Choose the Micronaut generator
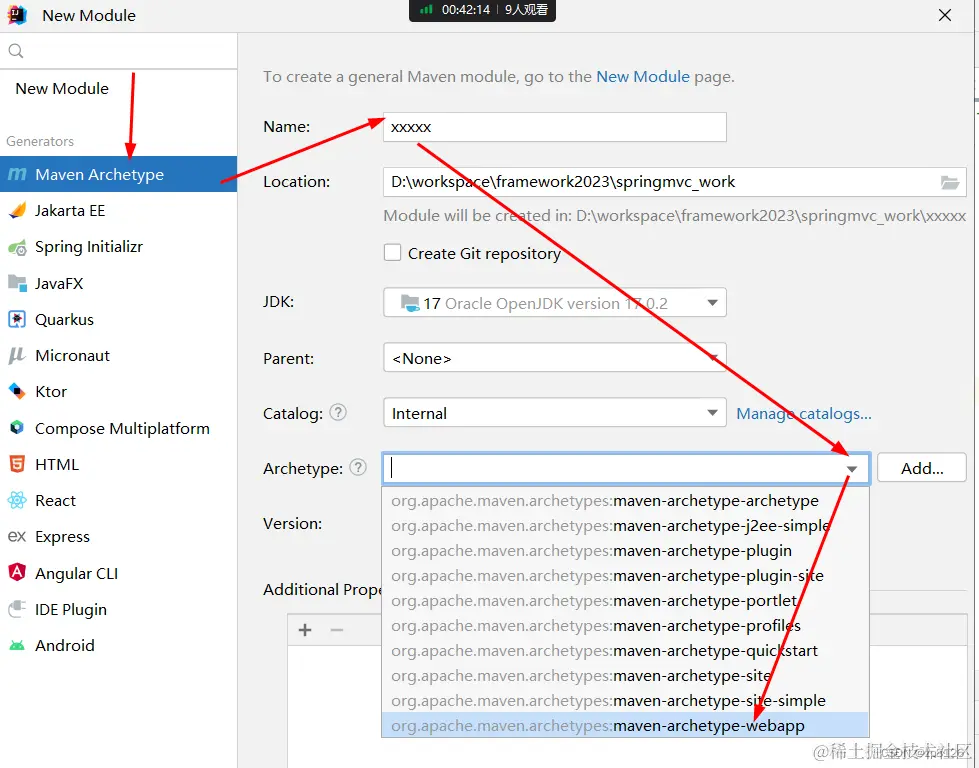Image resolution: width=979 pixels, height=768 pixels. [x=118, y=355]
